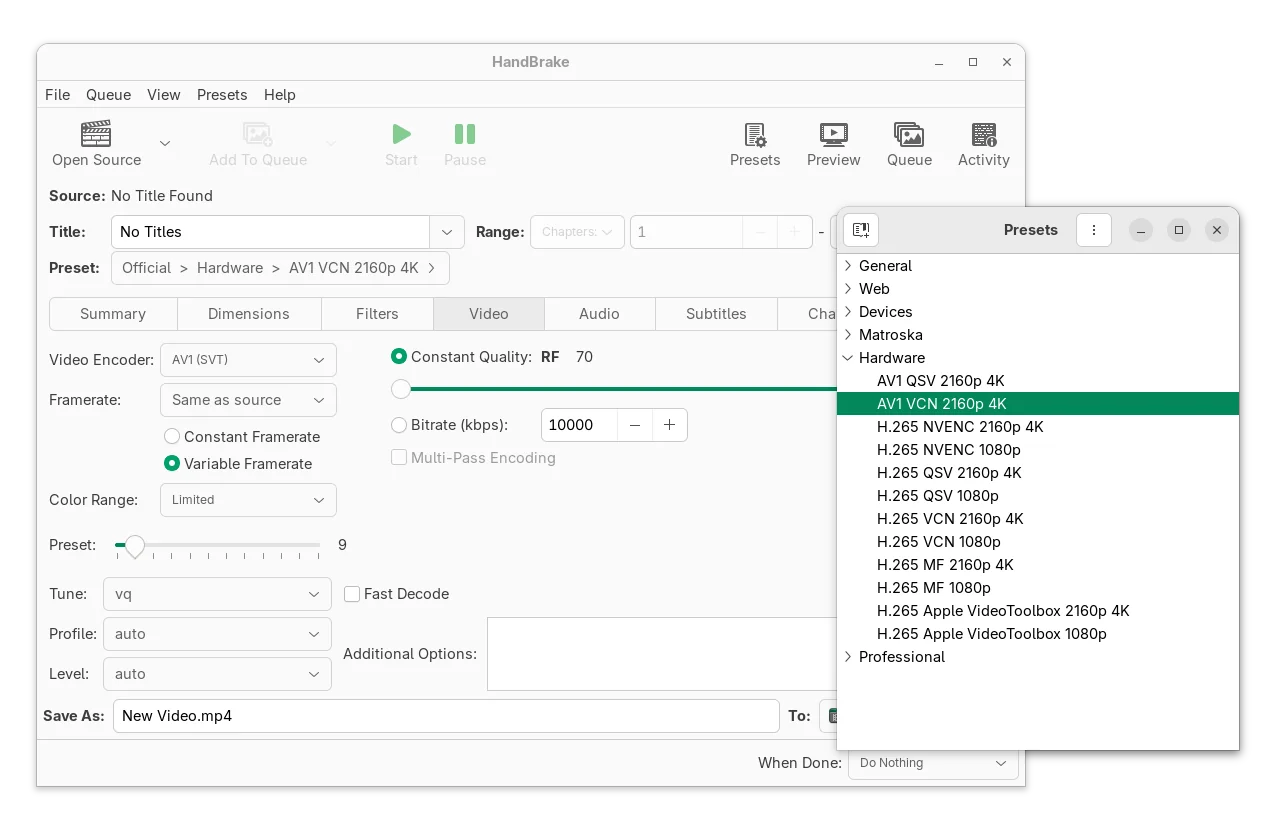
Task: Click the Official > Hardware preset button
Action: tap(279, 268)
